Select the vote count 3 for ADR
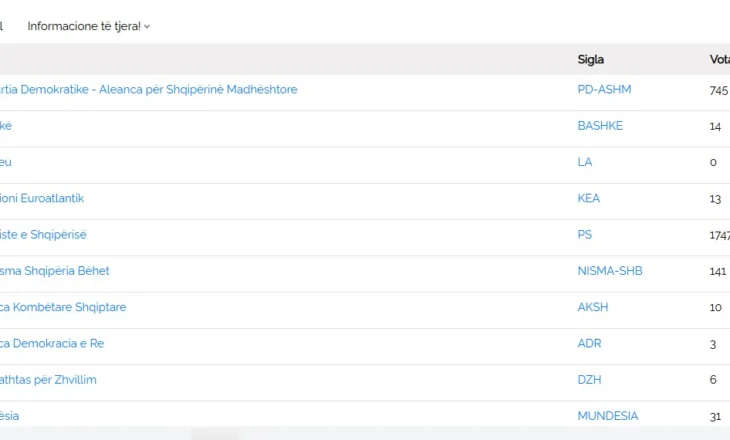Screen dimensions: 730x440 point(713,345)
